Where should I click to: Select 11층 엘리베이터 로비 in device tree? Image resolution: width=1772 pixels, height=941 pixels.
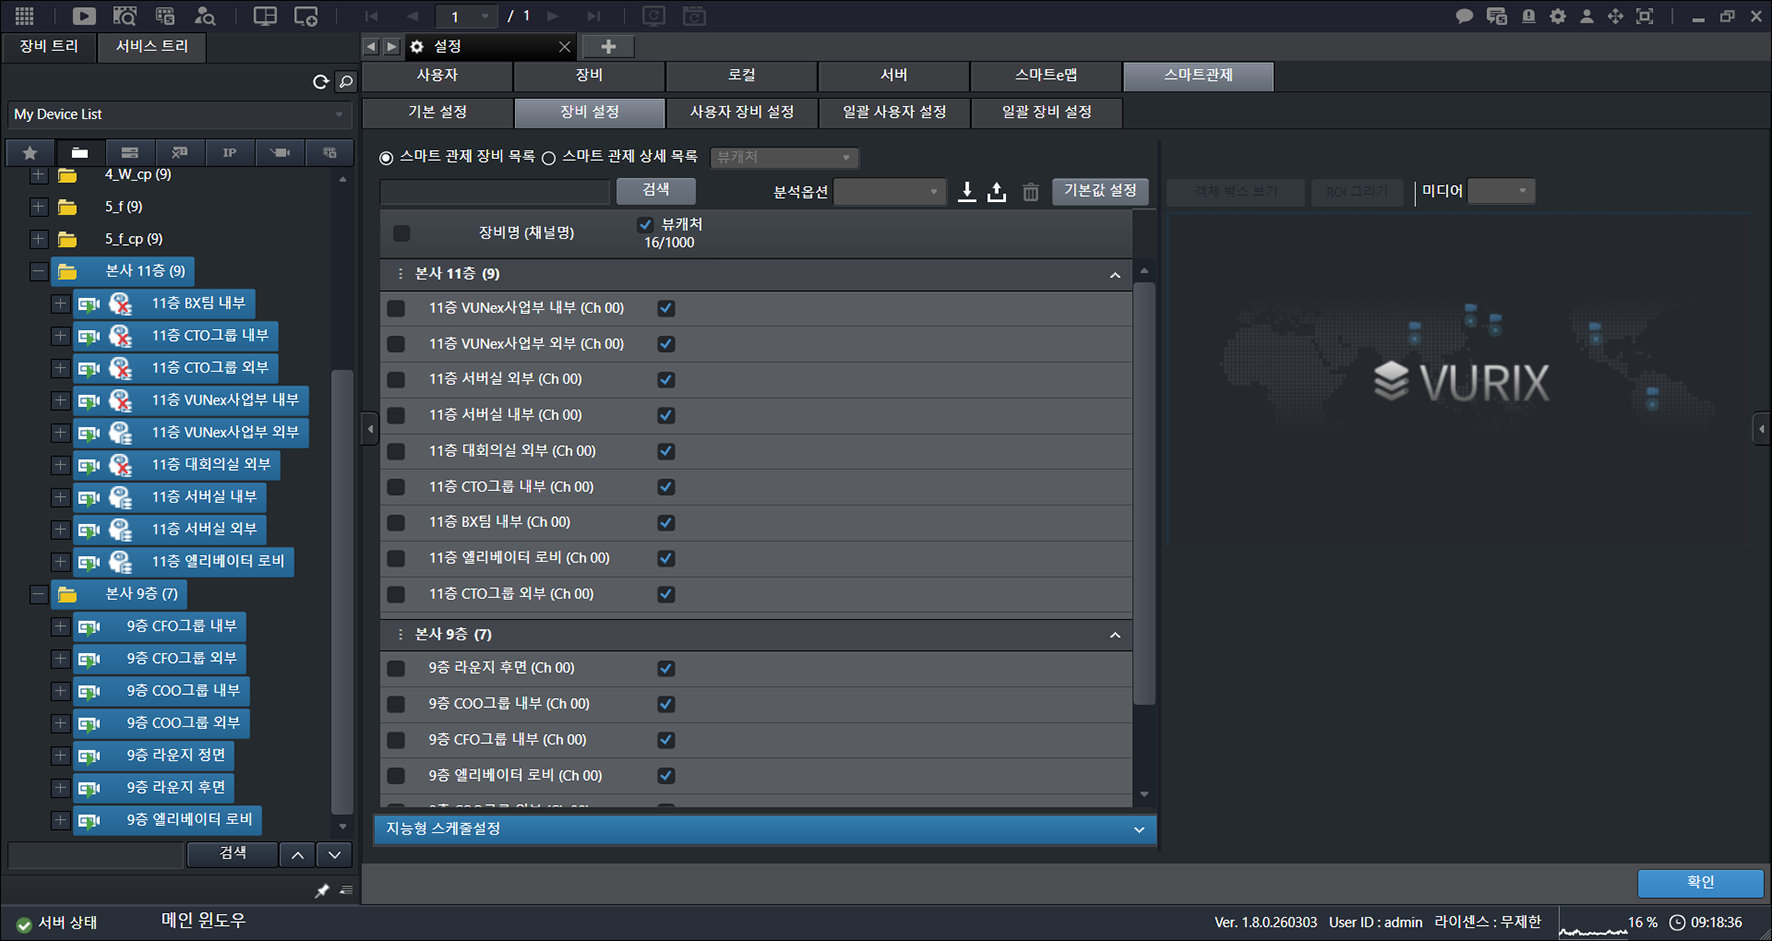(x=184, y=562)
